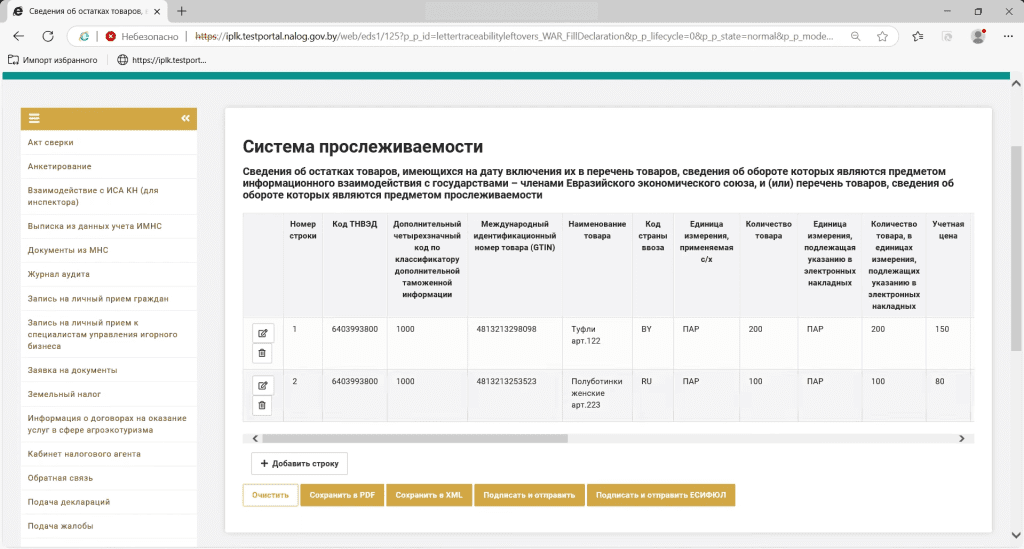
Task: Close the Сведения об остатках tab
Action: 157,11
